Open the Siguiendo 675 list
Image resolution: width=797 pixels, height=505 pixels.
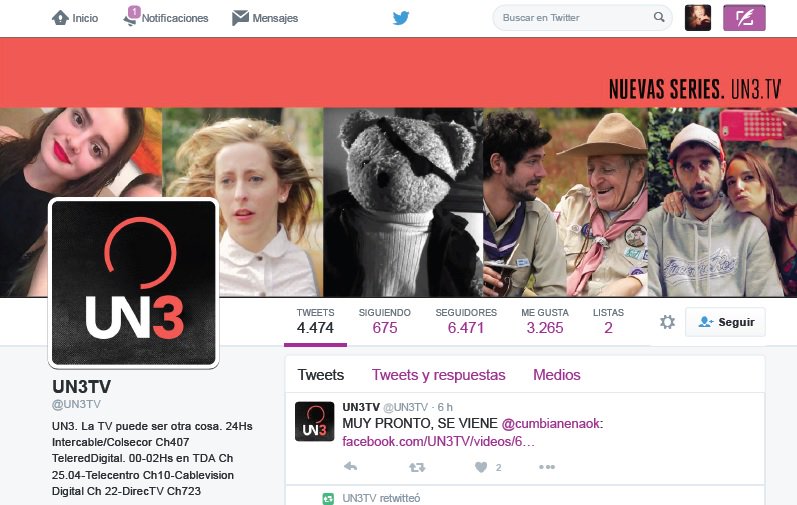click(385, 322)
